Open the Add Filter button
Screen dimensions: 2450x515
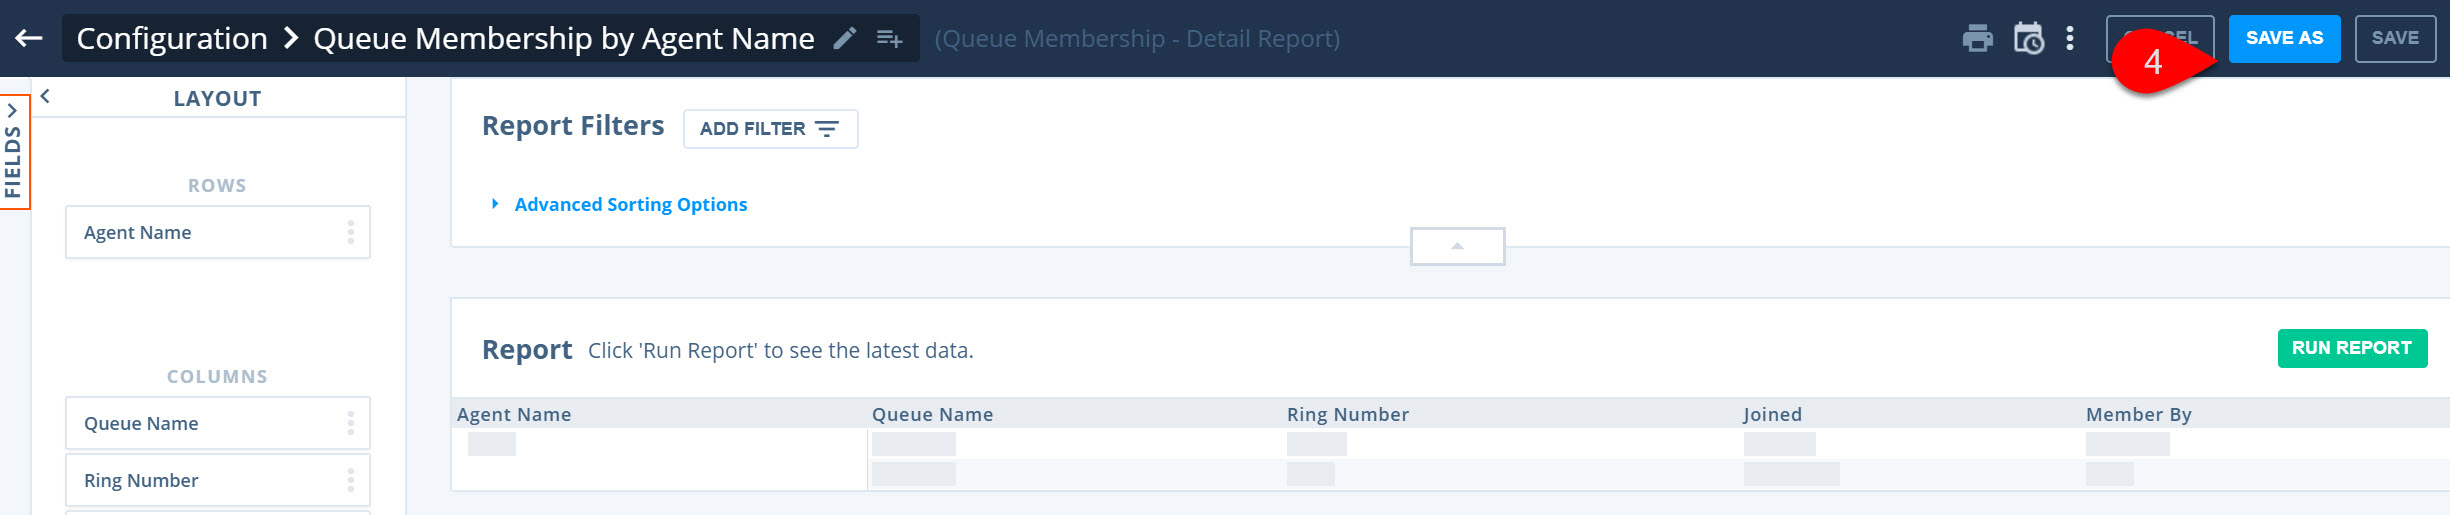tap(770, 129)
